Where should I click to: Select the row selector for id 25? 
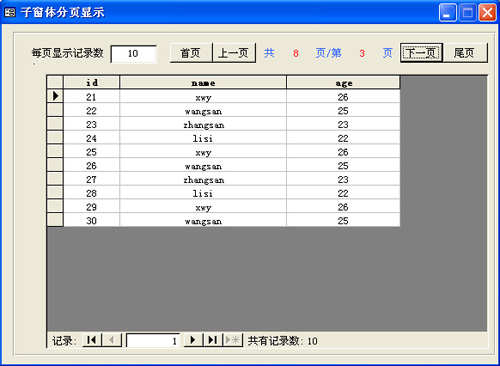[x=55, y=151]
